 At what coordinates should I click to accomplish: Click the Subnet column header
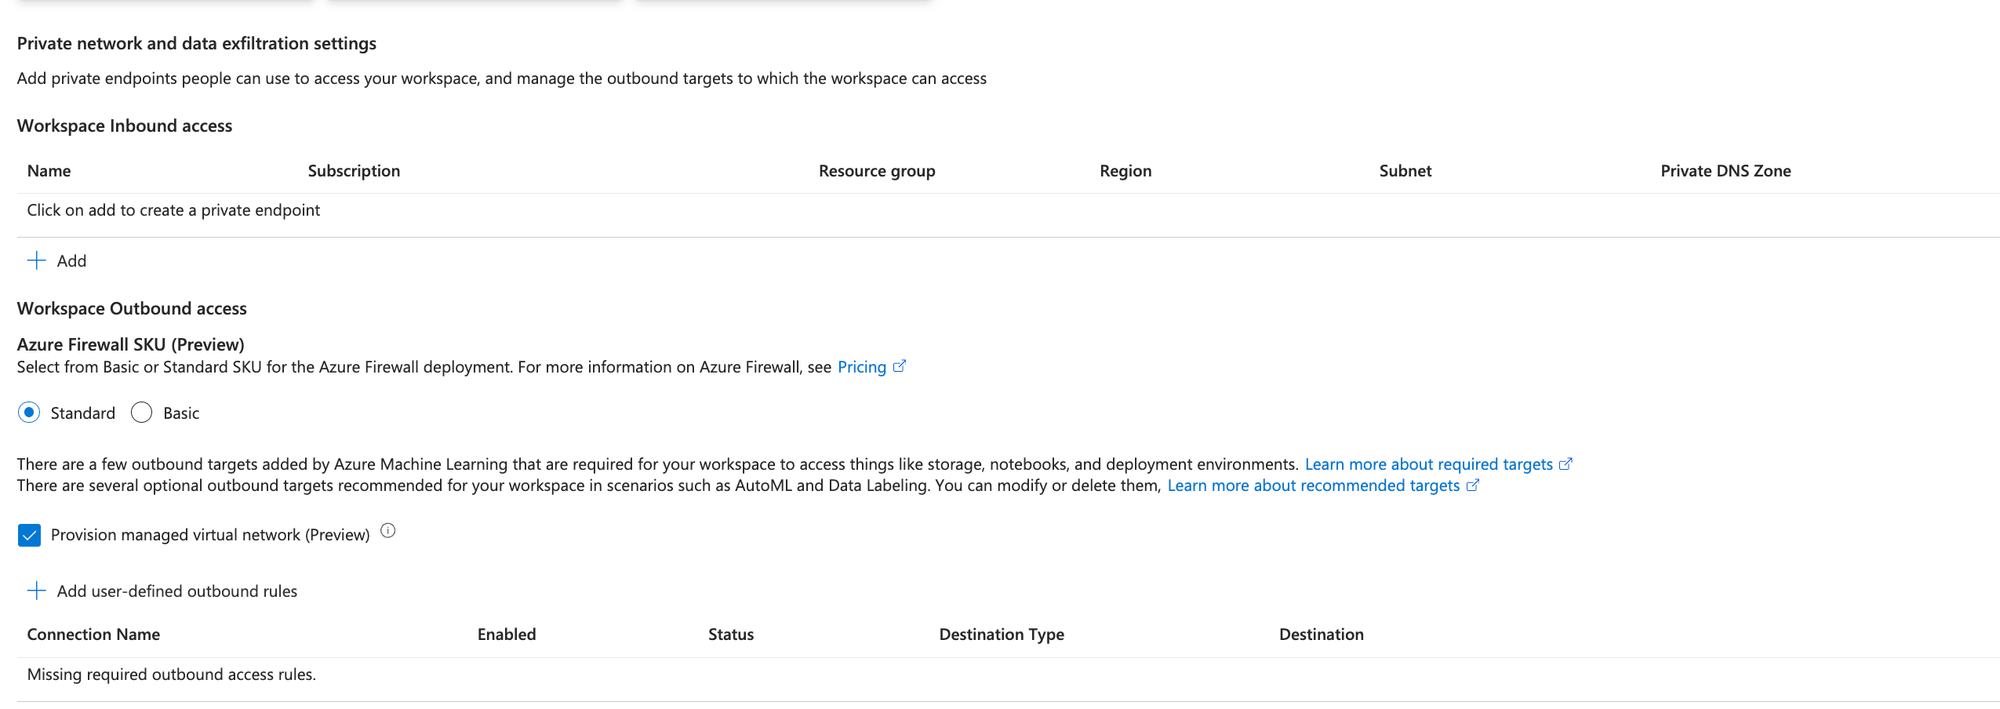[x=1405, y=171]
